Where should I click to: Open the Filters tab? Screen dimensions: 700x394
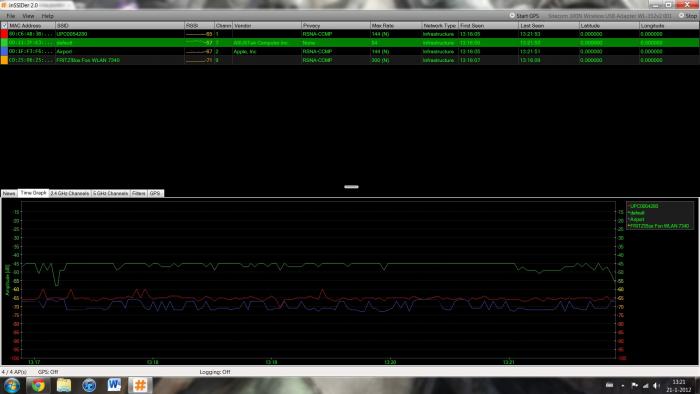139,194
